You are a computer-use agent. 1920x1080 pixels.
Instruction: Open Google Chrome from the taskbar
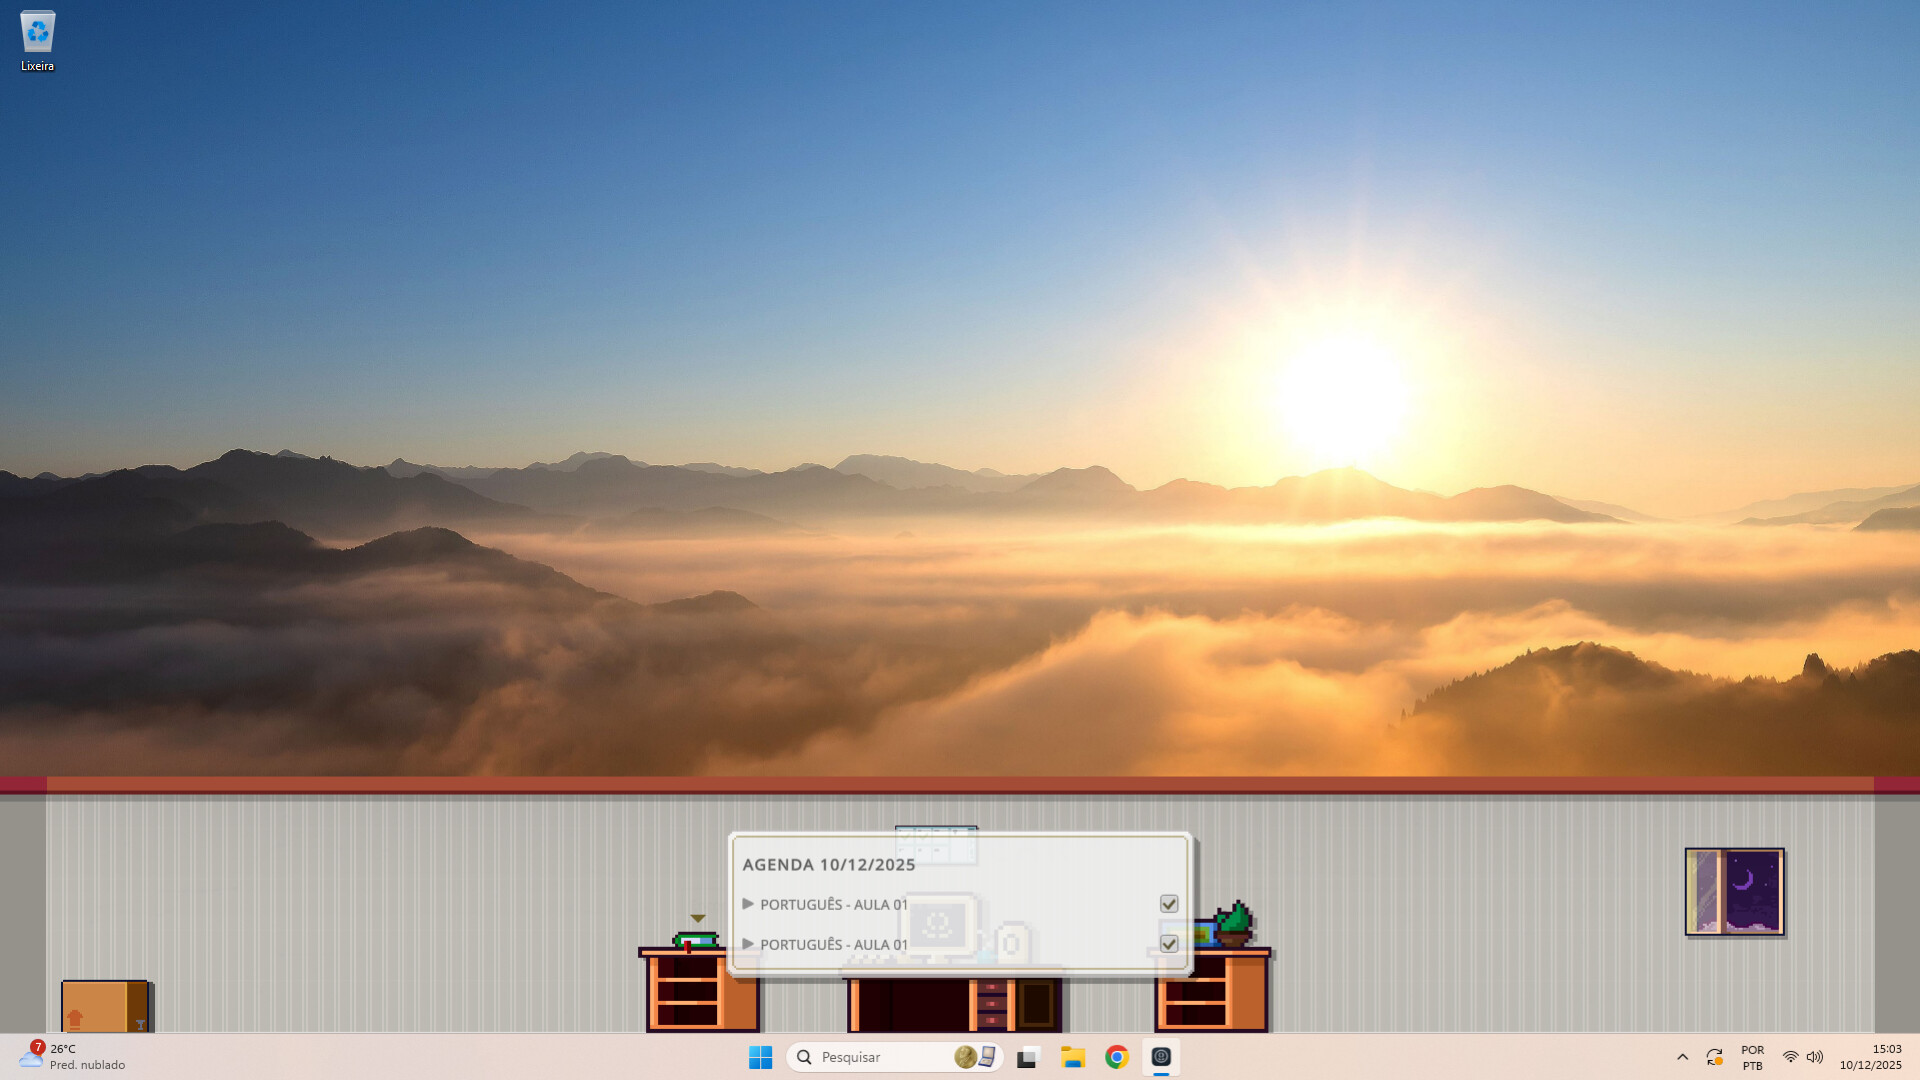click(x=1118, y=1057)
